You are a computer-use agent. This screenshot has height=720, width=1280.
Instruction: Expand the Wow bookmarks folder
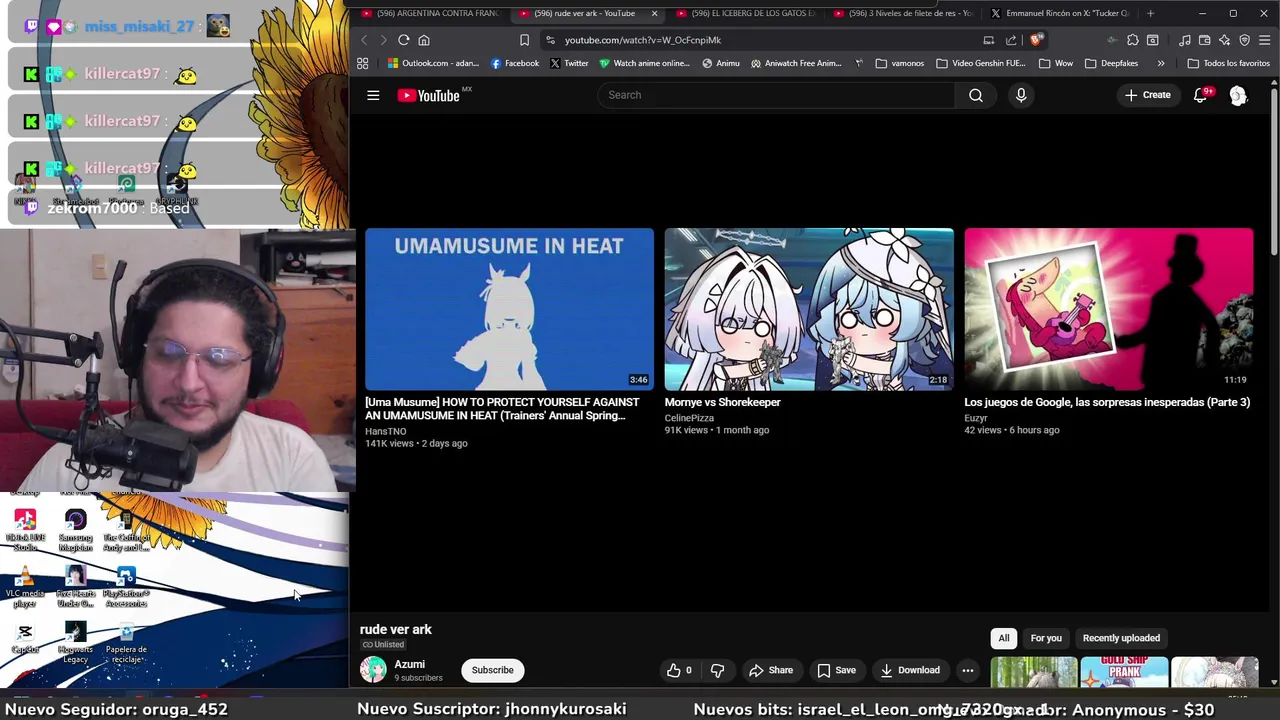click(x=1056, y=63)
